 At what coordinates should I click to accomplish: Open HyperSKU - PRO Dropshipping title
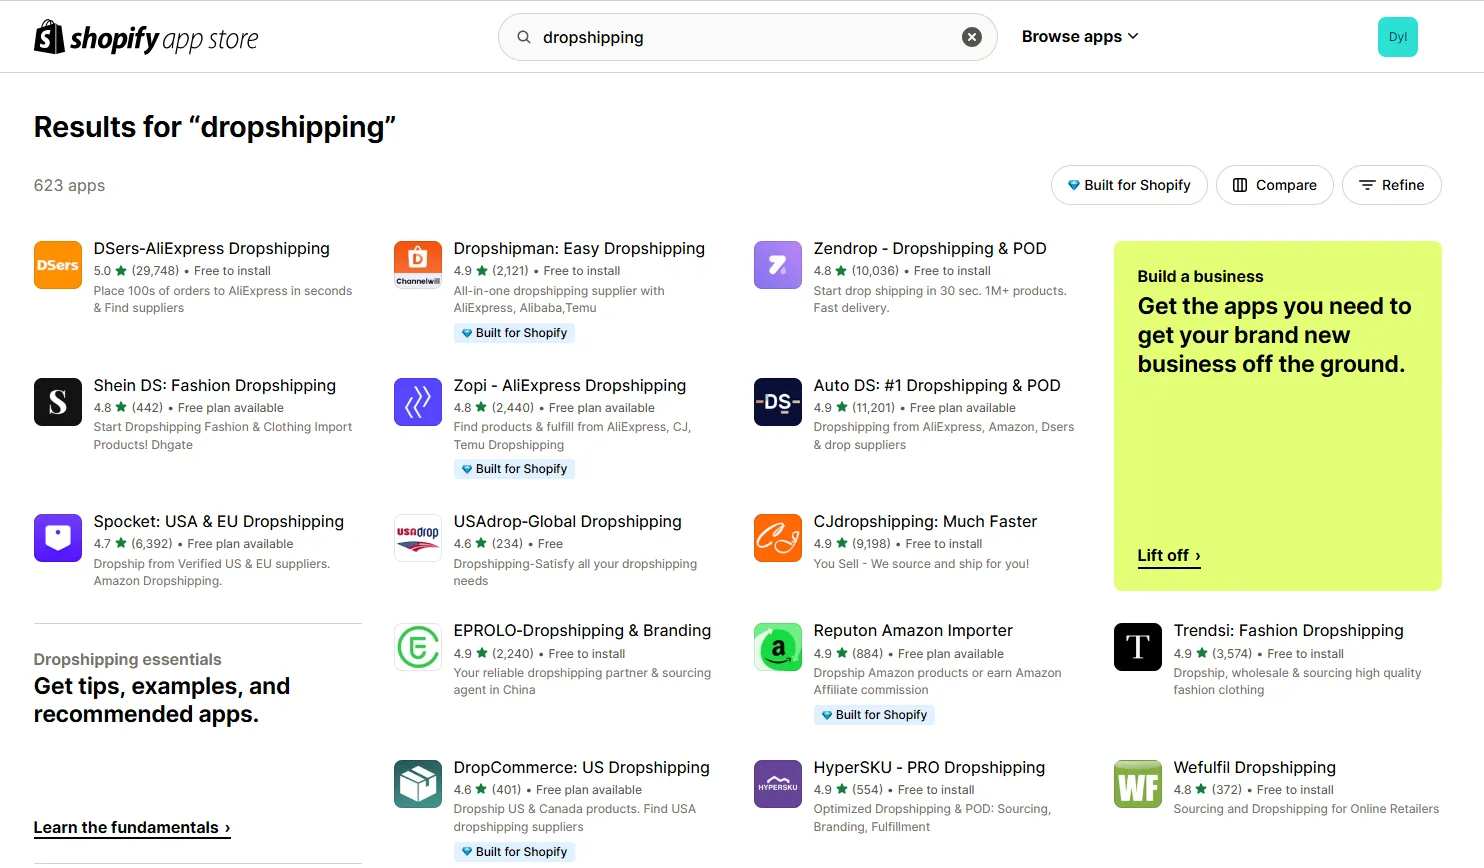(929, 768)
